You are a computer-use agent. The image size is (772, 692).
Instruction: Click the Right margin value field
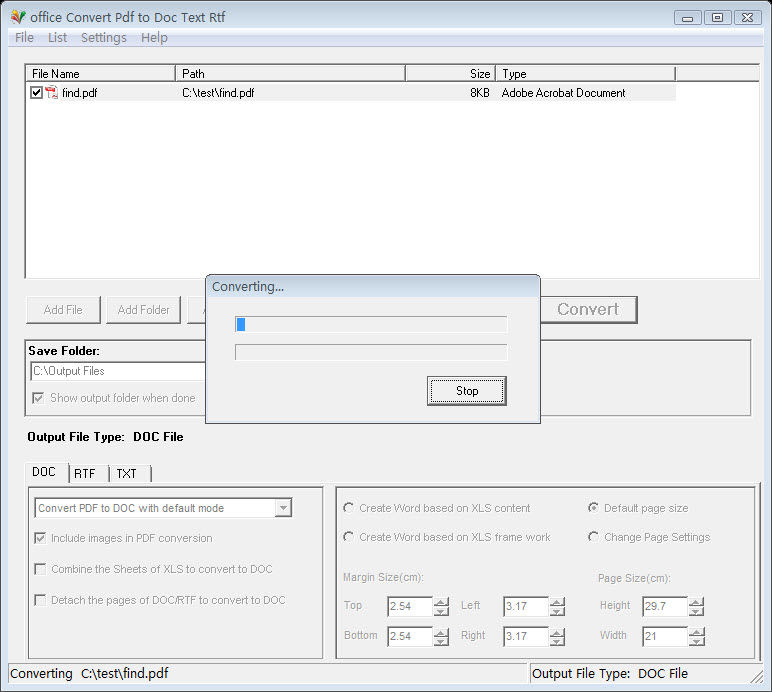tap(526, 636)
